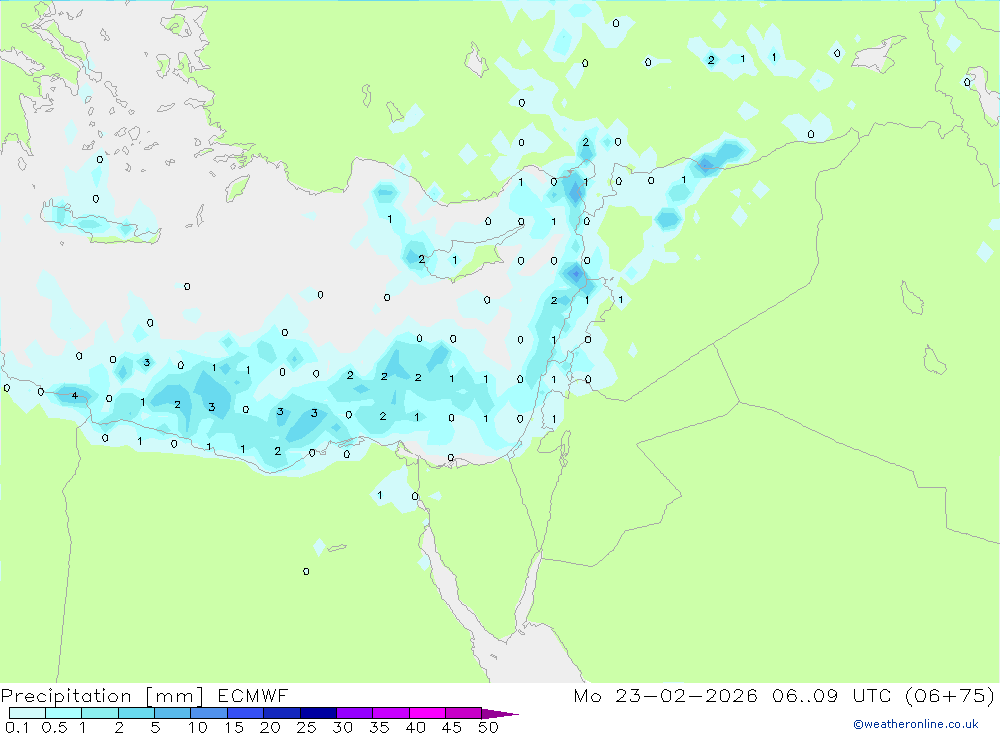Screen dimensions: 1000x733
Task: Pick the 10–15 mm legend color swatch
Action: click(x=209, y=713)
